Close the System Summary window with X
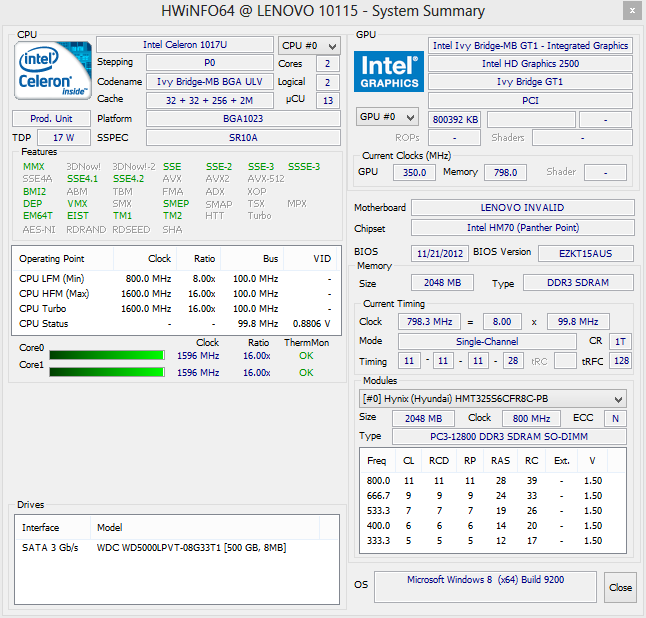Viewport: 646px width, 618px height. 628,11
